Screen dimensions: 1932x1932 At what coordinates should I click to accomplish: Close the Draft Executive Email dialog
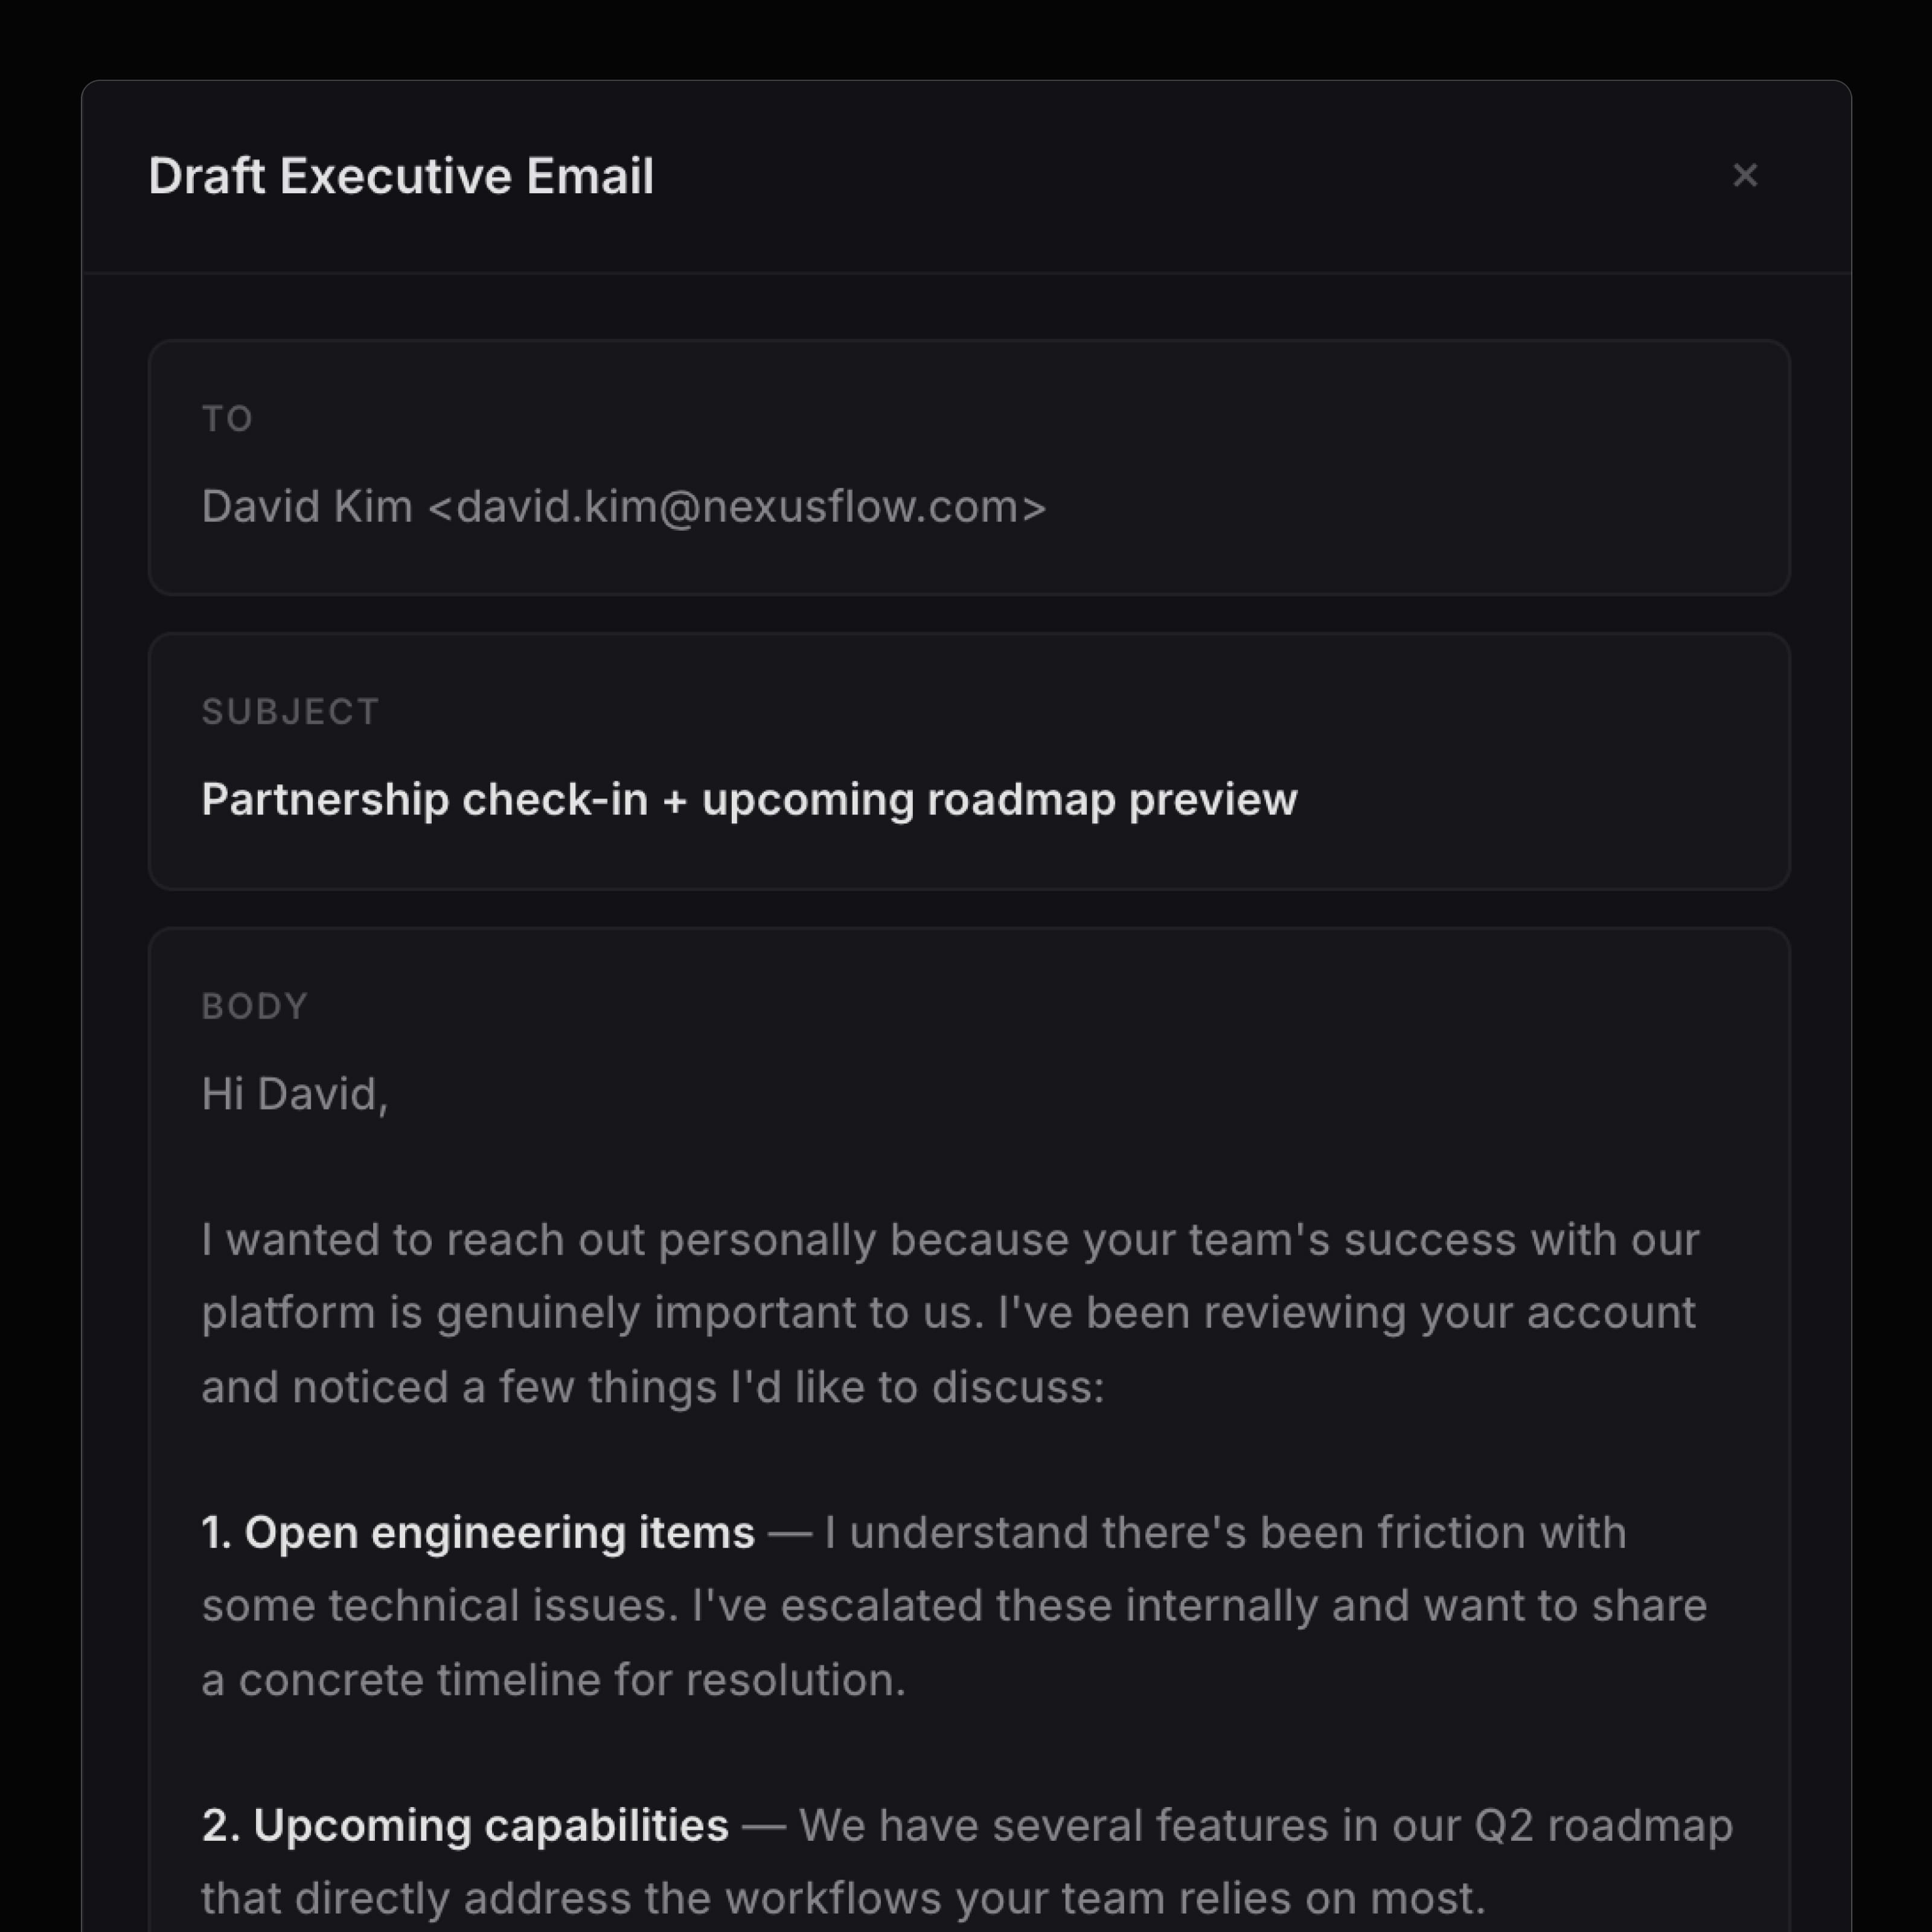point(1745,176)
